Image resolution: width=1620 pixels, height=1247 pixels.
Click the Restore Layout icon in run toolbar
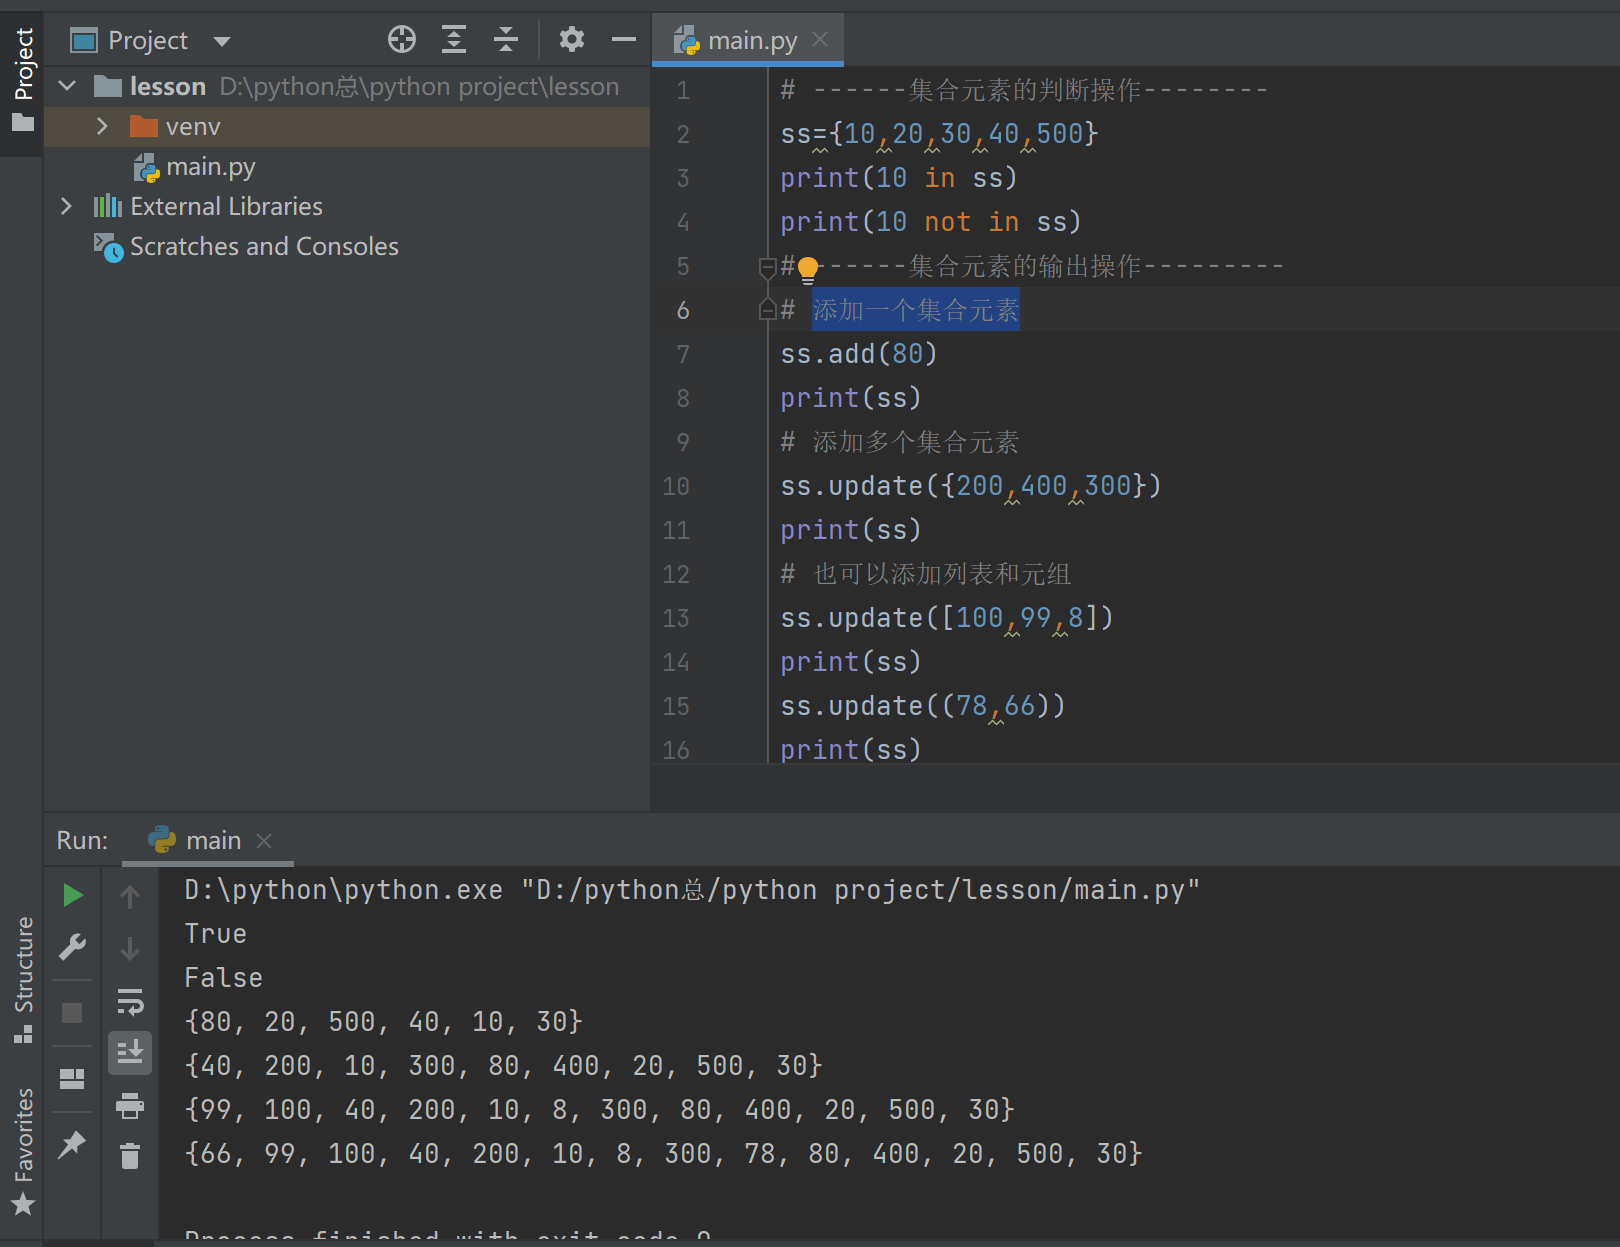pos(72,1079)
